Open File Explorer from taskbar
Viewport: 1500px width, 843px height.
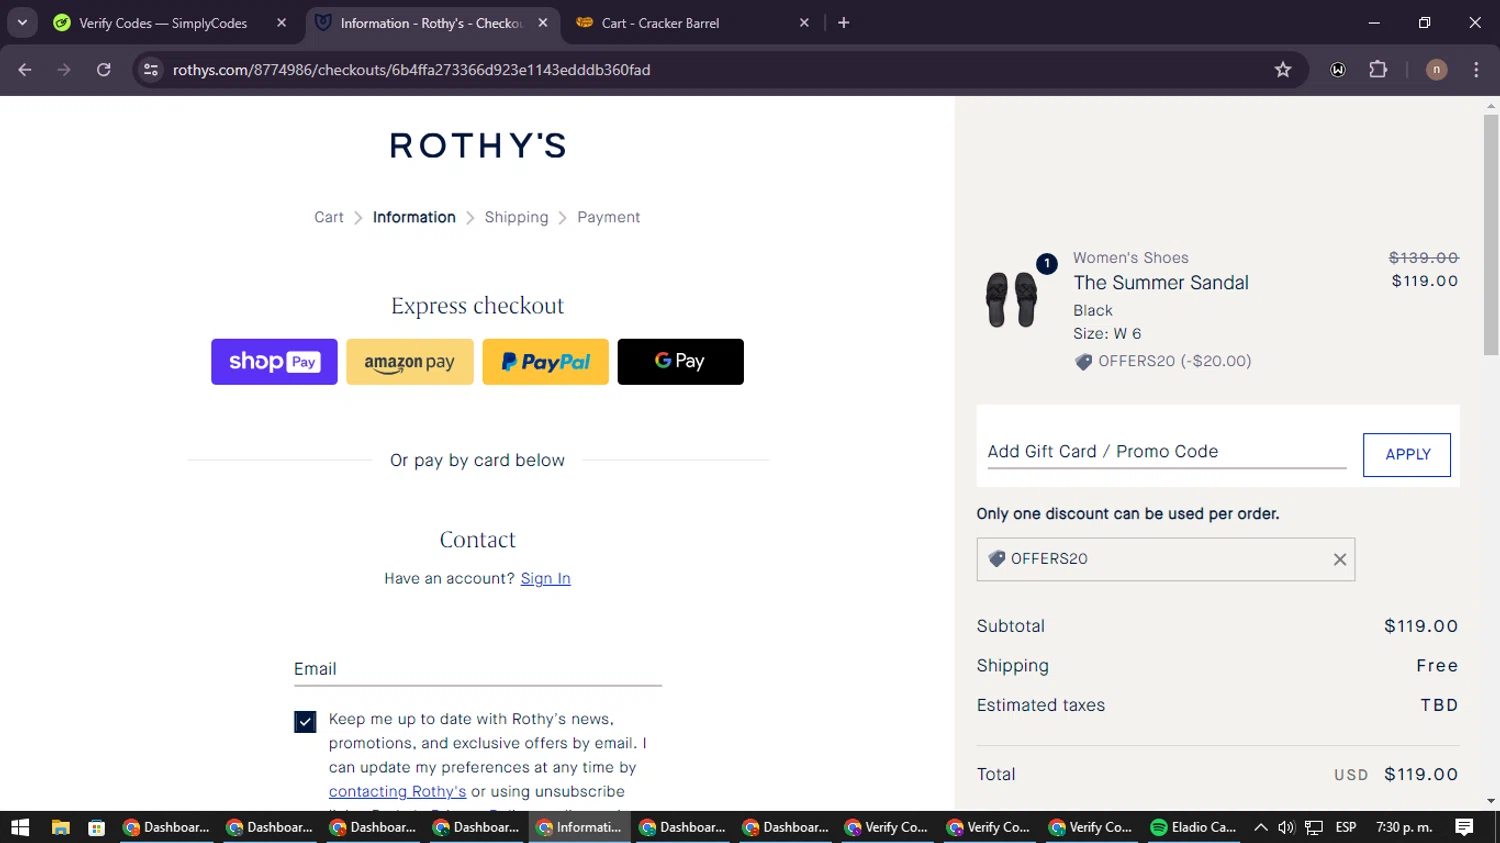click(60, 827)
